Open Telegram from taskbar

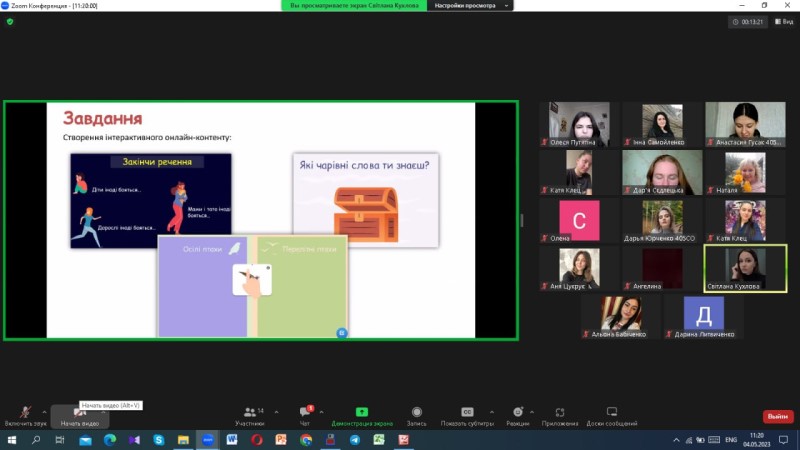(355, 440)
